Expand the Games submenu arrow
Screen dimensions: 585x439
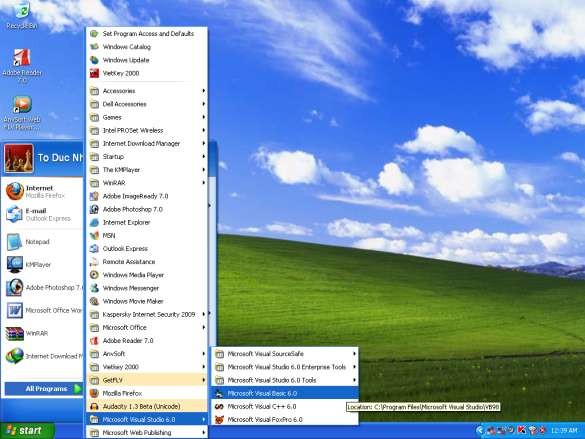pyautogui.click(x=204, y=117)
